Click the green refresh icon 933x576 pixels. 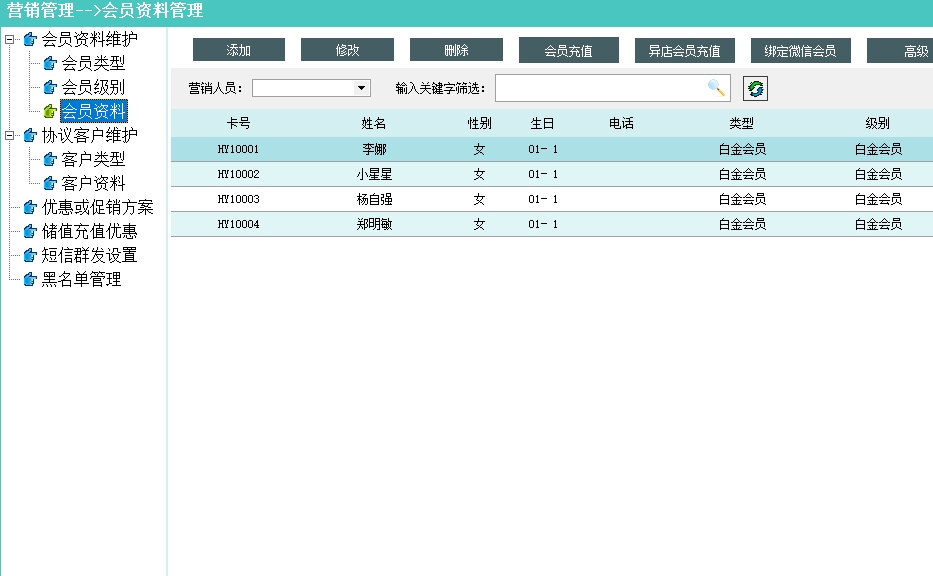click(756, 89)
